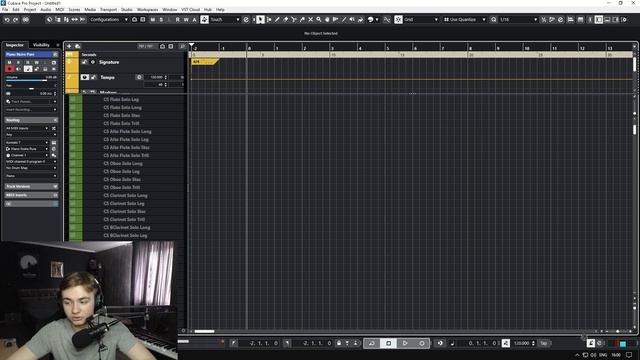
Task: Adjust the Volume slider in the Inspector
Action: click(31, 81)
